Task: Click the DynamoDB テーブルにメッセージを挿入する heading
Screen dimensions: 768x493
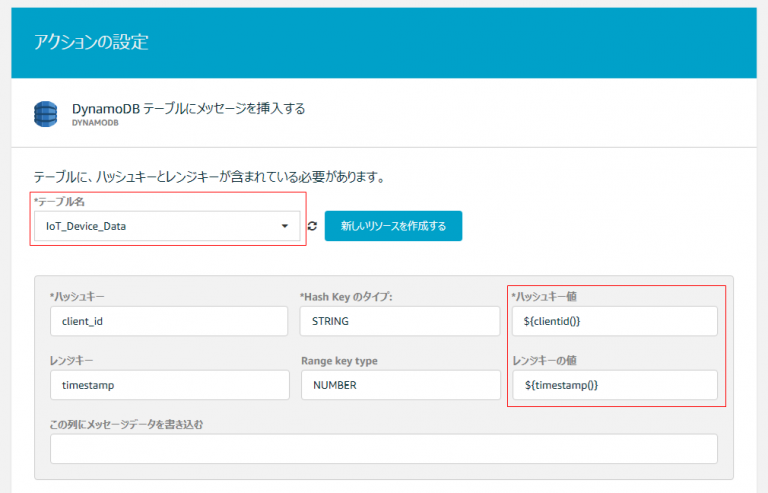Action: click(189, 108)
